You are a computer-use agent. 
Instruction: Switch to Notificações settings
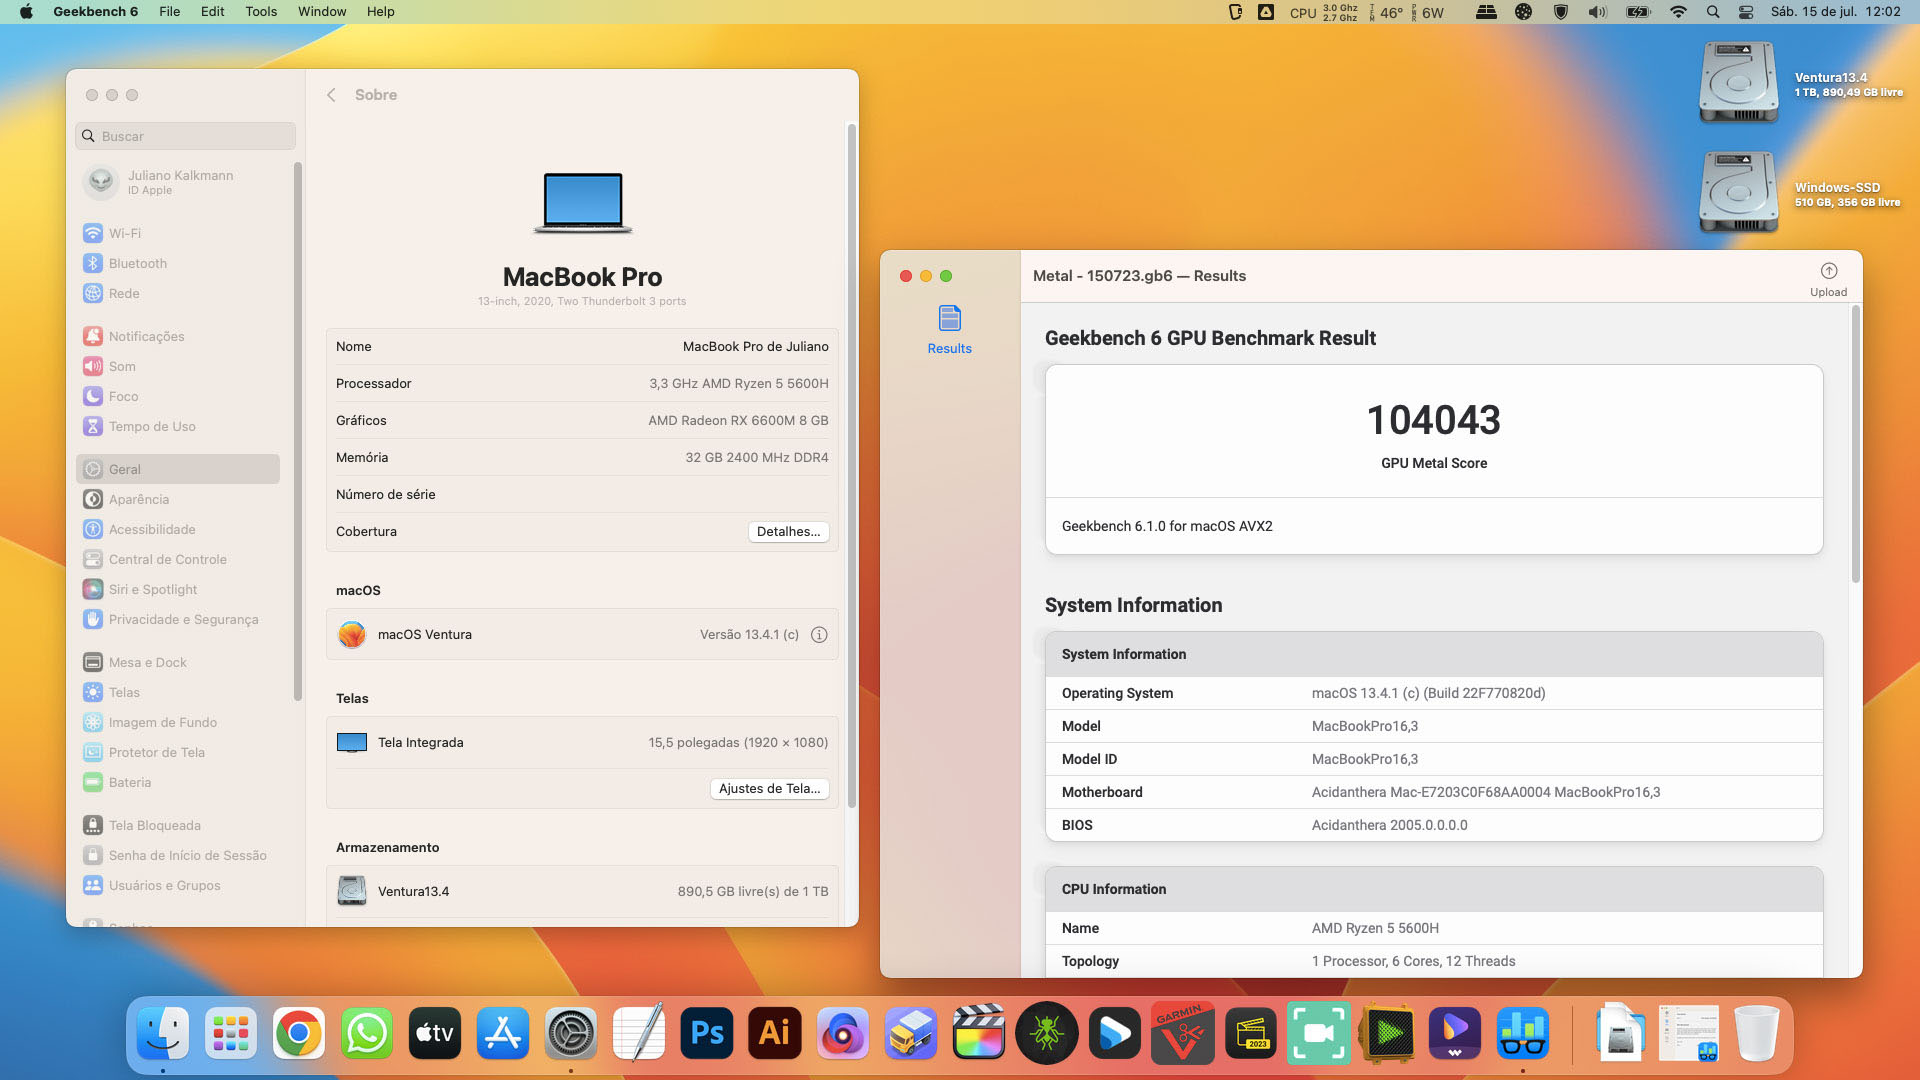click(146, 336)
